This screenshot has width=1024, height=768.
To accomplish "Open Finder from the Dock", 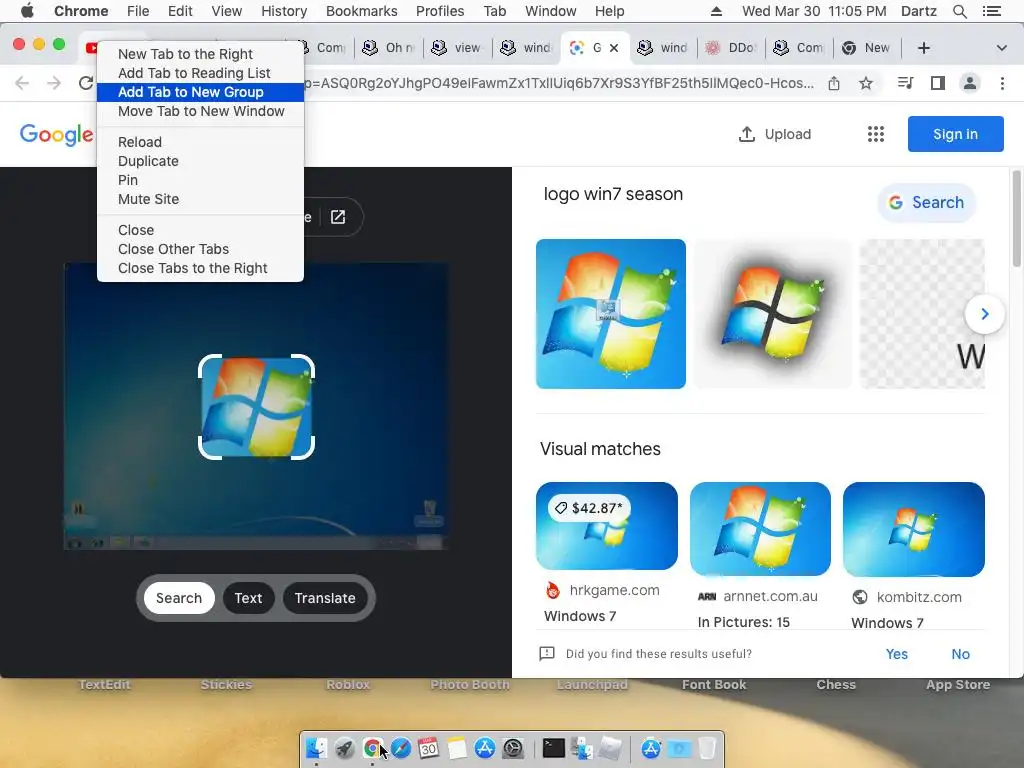I will point(317,748).
